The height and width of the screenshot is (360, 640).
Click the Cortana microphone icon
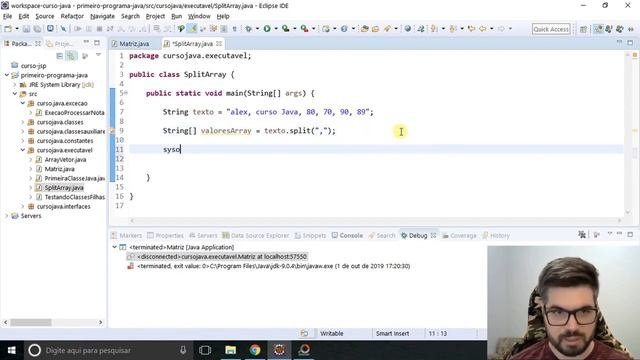[183, 350]
